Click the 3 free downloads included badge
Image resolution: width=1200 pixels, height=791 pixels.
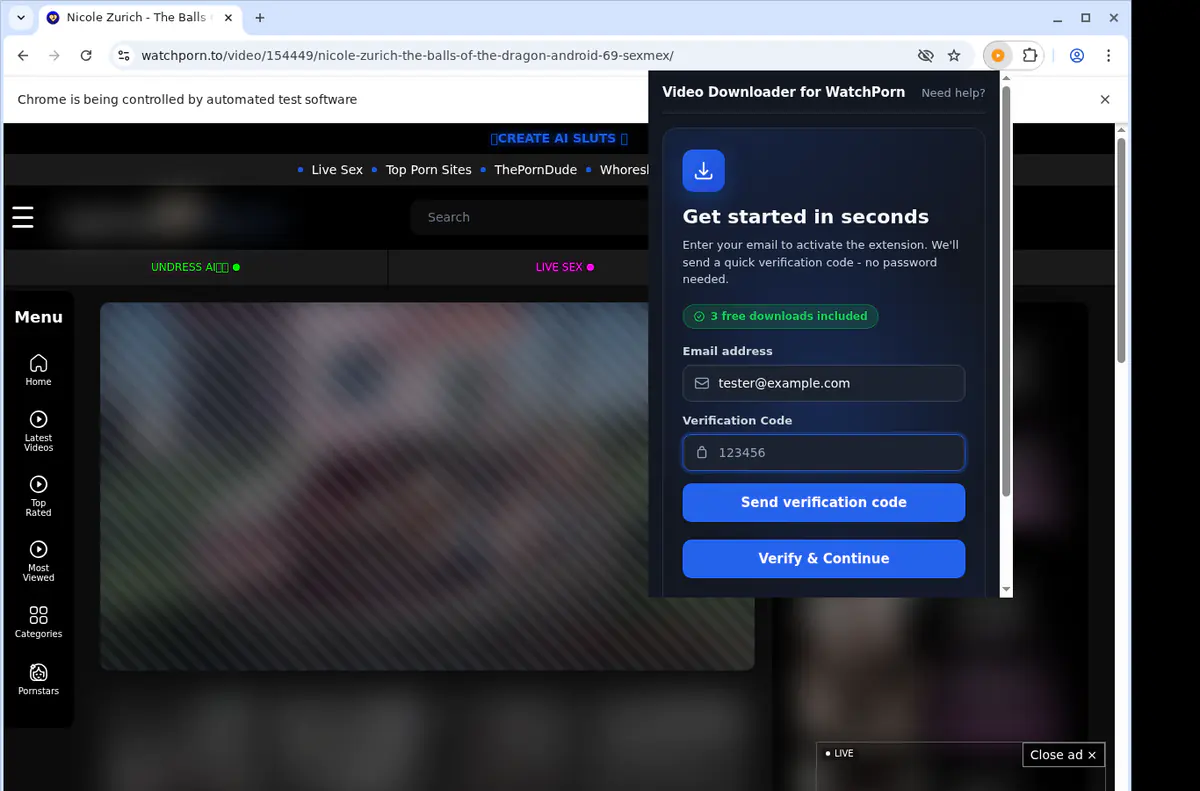tap(780, 316)
